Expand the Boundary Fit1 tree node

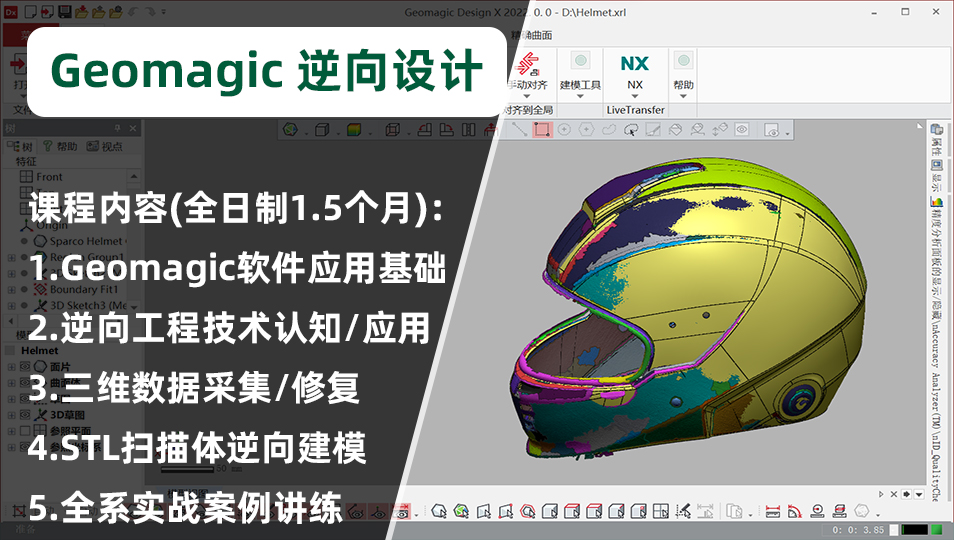tap(12, 289)
